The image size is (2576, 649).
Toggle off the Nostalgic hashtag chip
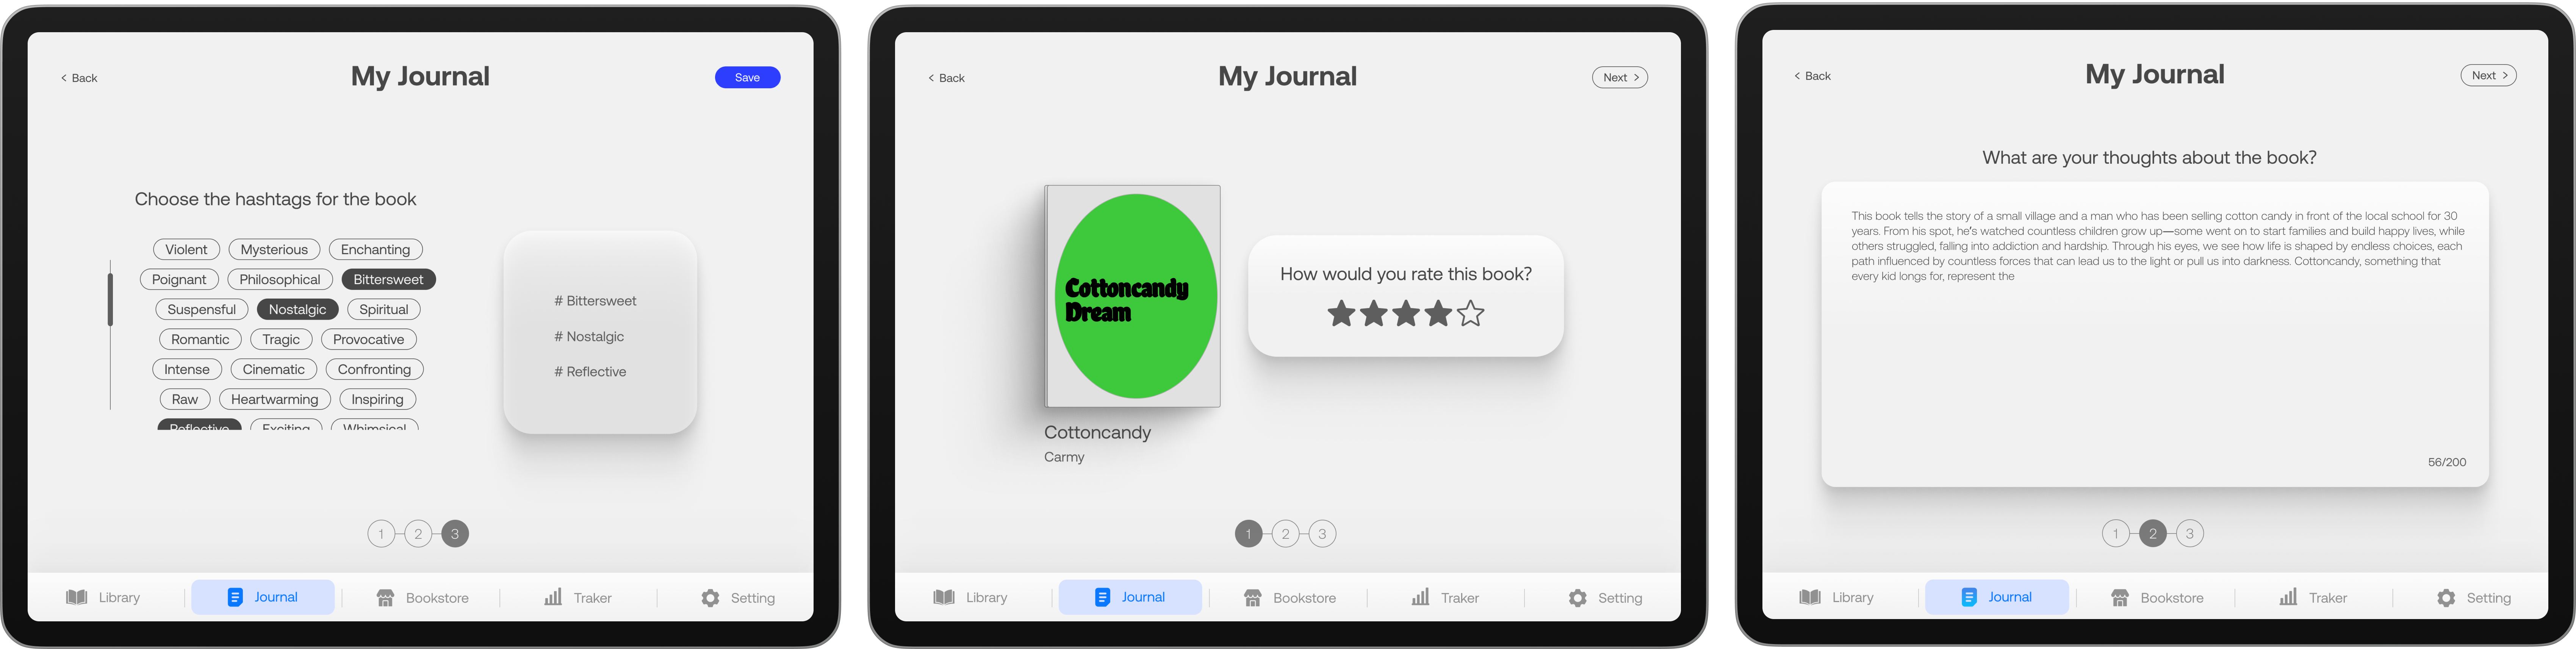297,309
